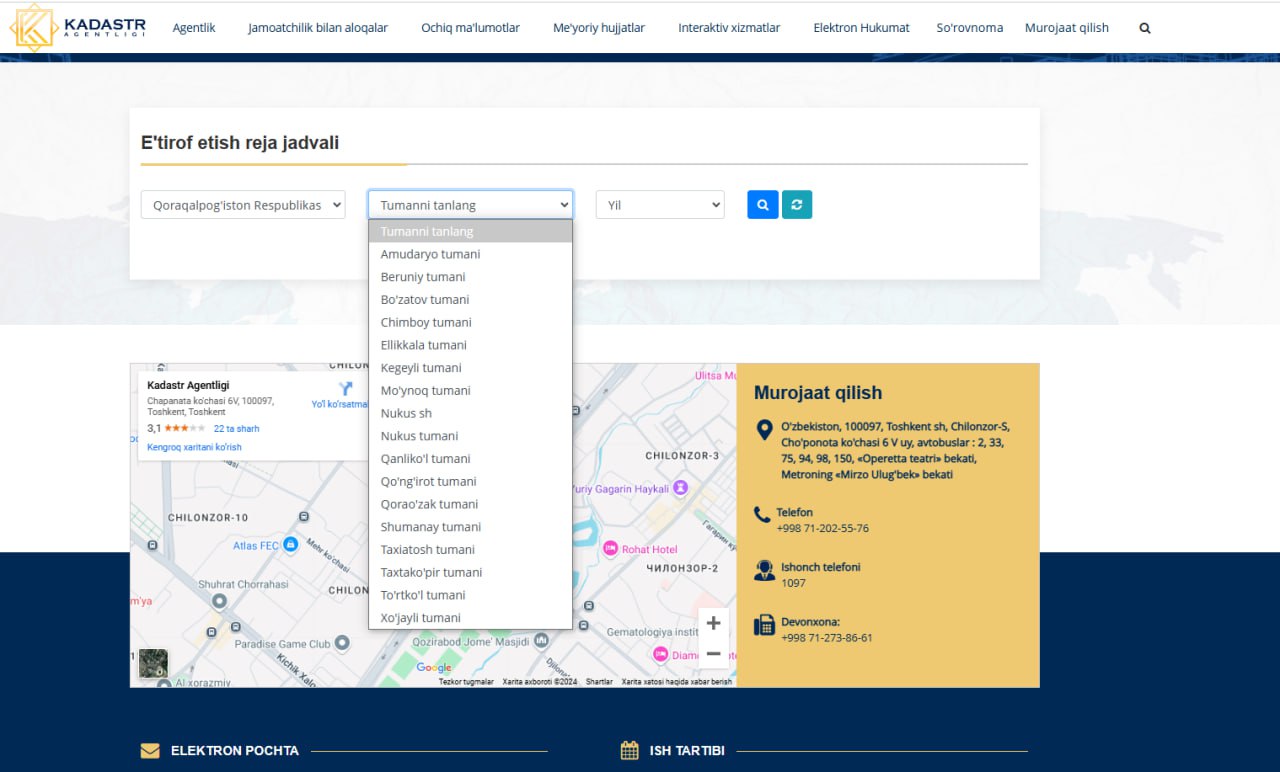Click the directions arrow icon on map card
Image resolution: width=1280 pixels, height=772 pixels.
pyautogui.click(x=346, y=388)
